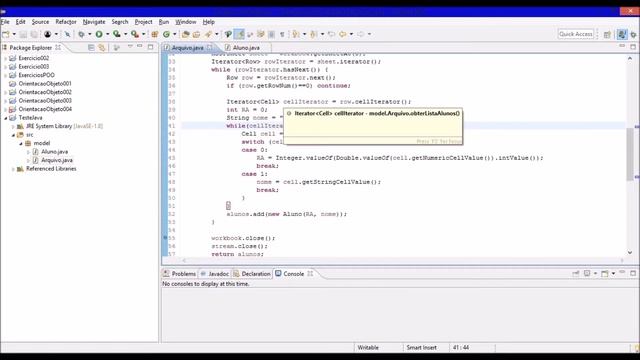This screenshot has width=640, height=360.
Task: Click the editor horizontal scrollbar
Action: tap(402, 260)
